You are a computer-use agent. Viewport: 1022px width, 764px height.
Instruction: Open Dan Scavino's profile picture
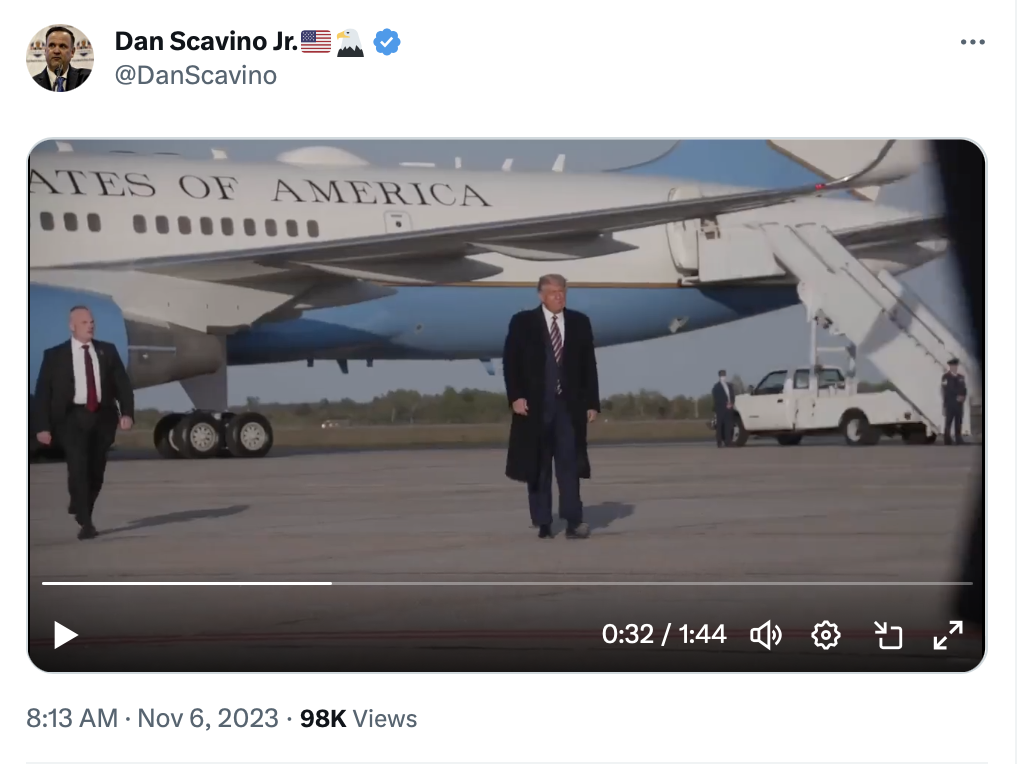click(60, 58)
